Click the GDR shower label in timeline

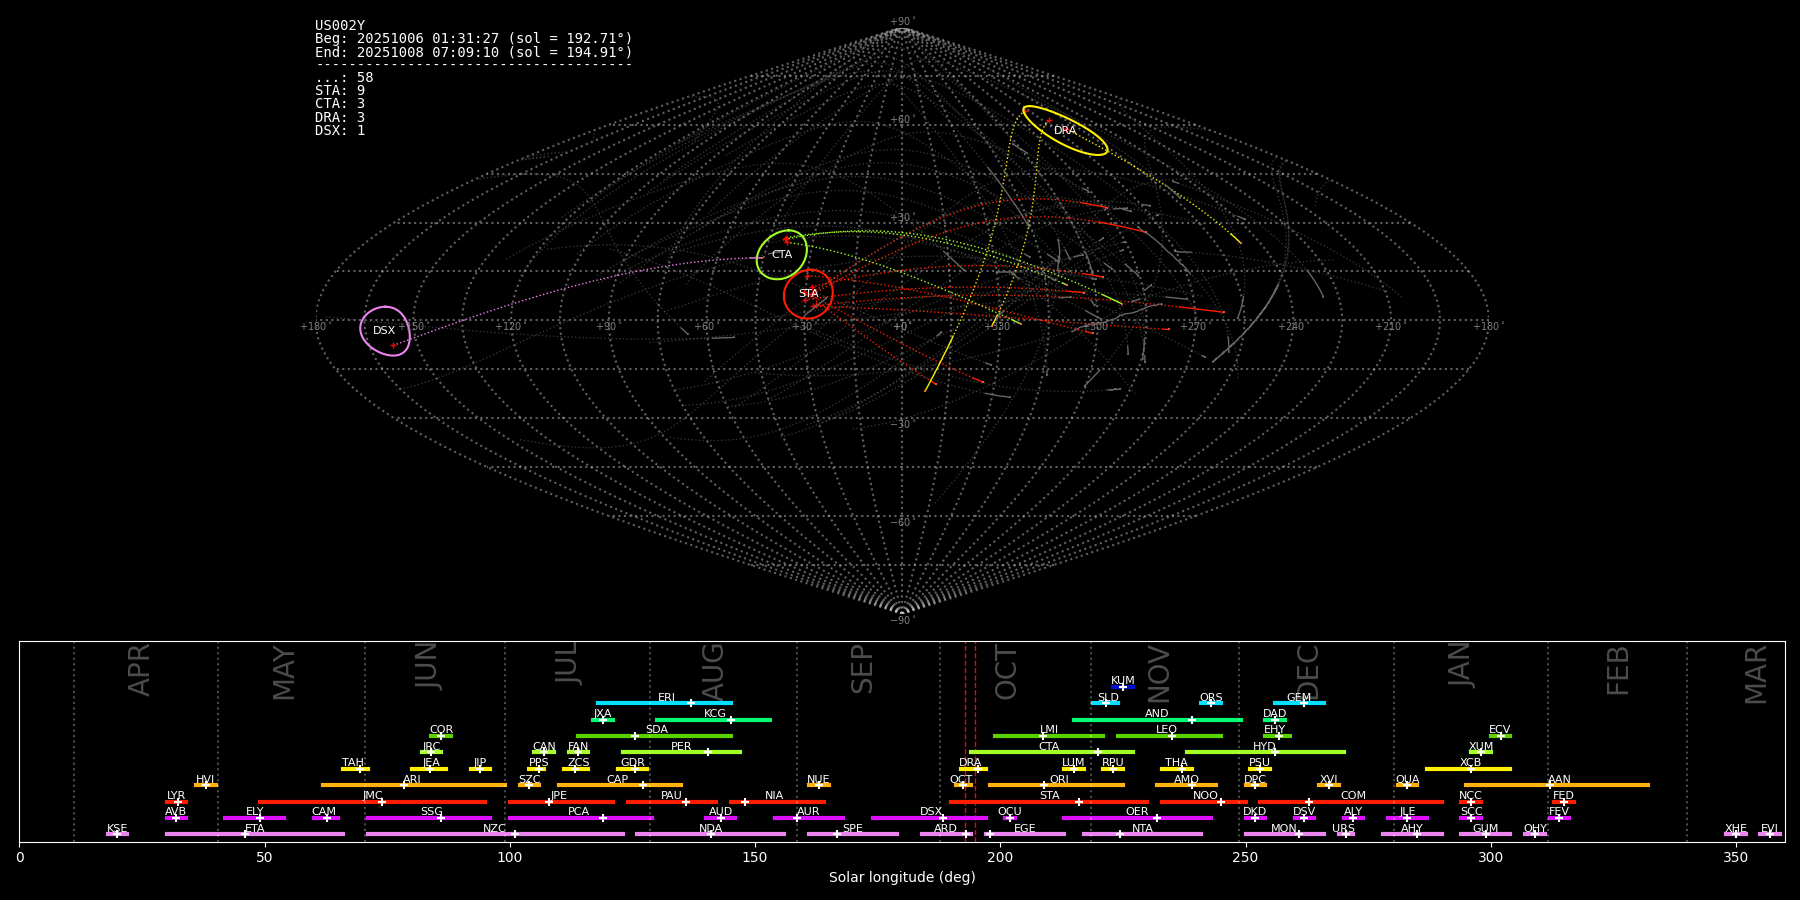(x=633, y=763)
